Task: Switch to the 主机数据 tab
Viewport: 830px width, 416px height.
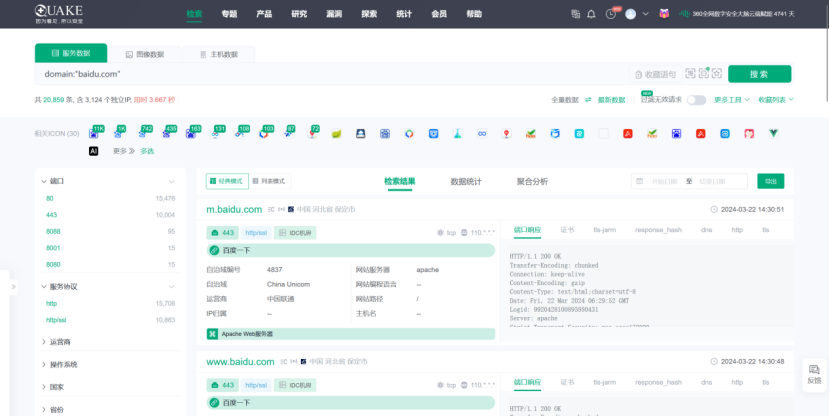Action: click(x=219, y=54)
